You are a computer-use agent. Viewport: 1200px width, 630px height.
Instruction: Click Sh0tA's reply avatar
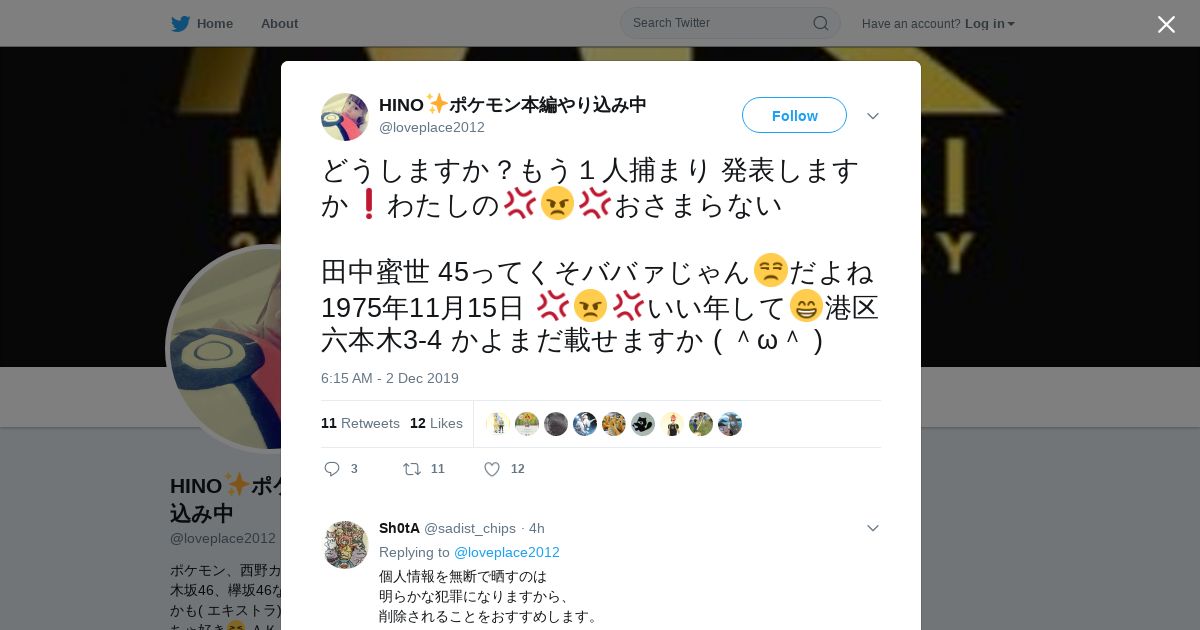coord(346,545)
